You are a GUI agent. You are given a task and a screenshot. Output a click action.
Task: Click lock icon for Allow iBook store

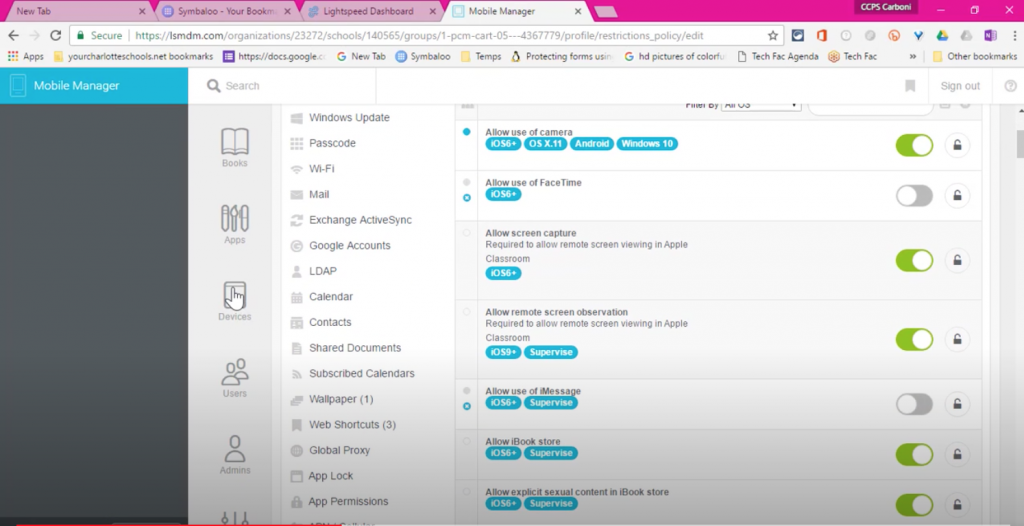[957, 454]
